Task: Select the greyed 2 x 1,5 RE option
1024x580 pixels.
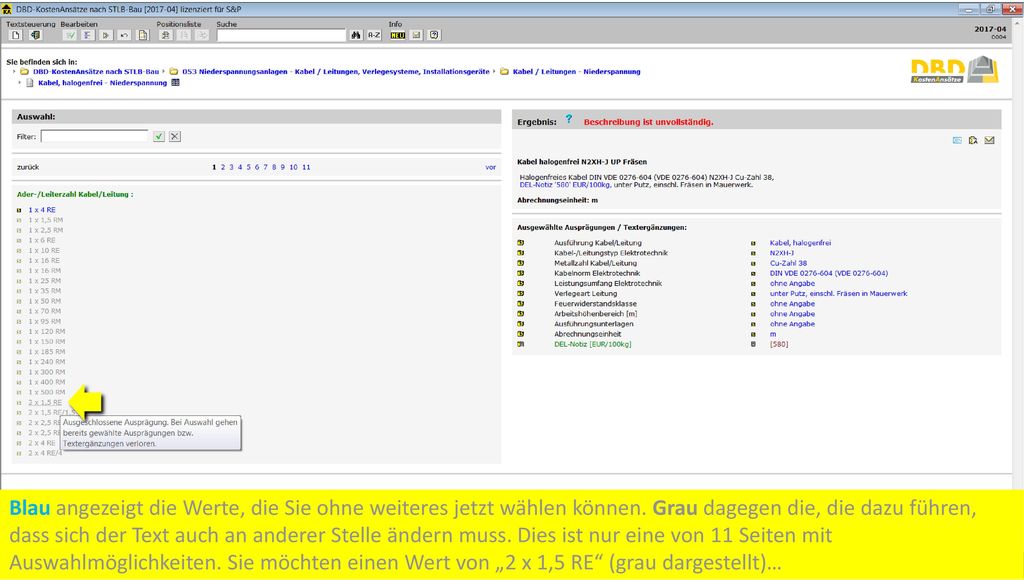Action: (x=45, y=403)
